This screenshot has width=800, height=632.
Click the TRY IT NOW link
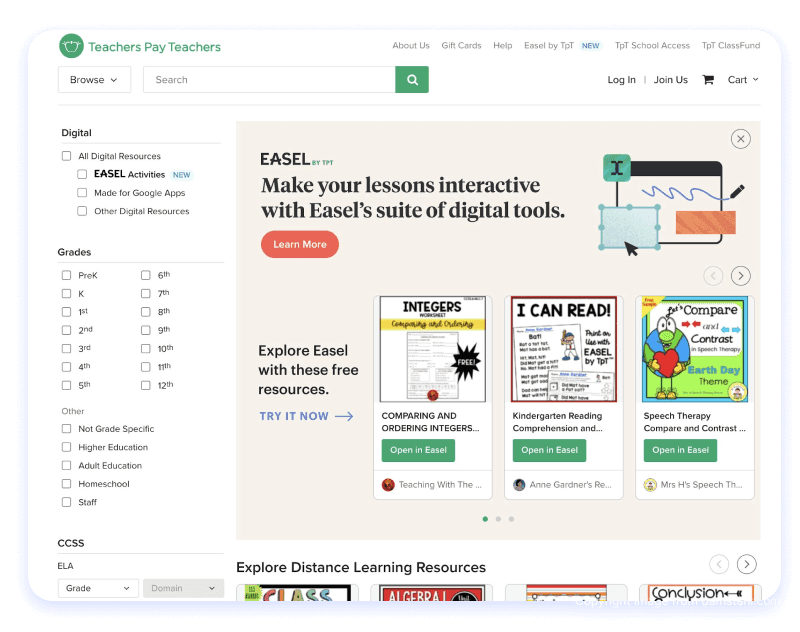(x=306, y=416)
